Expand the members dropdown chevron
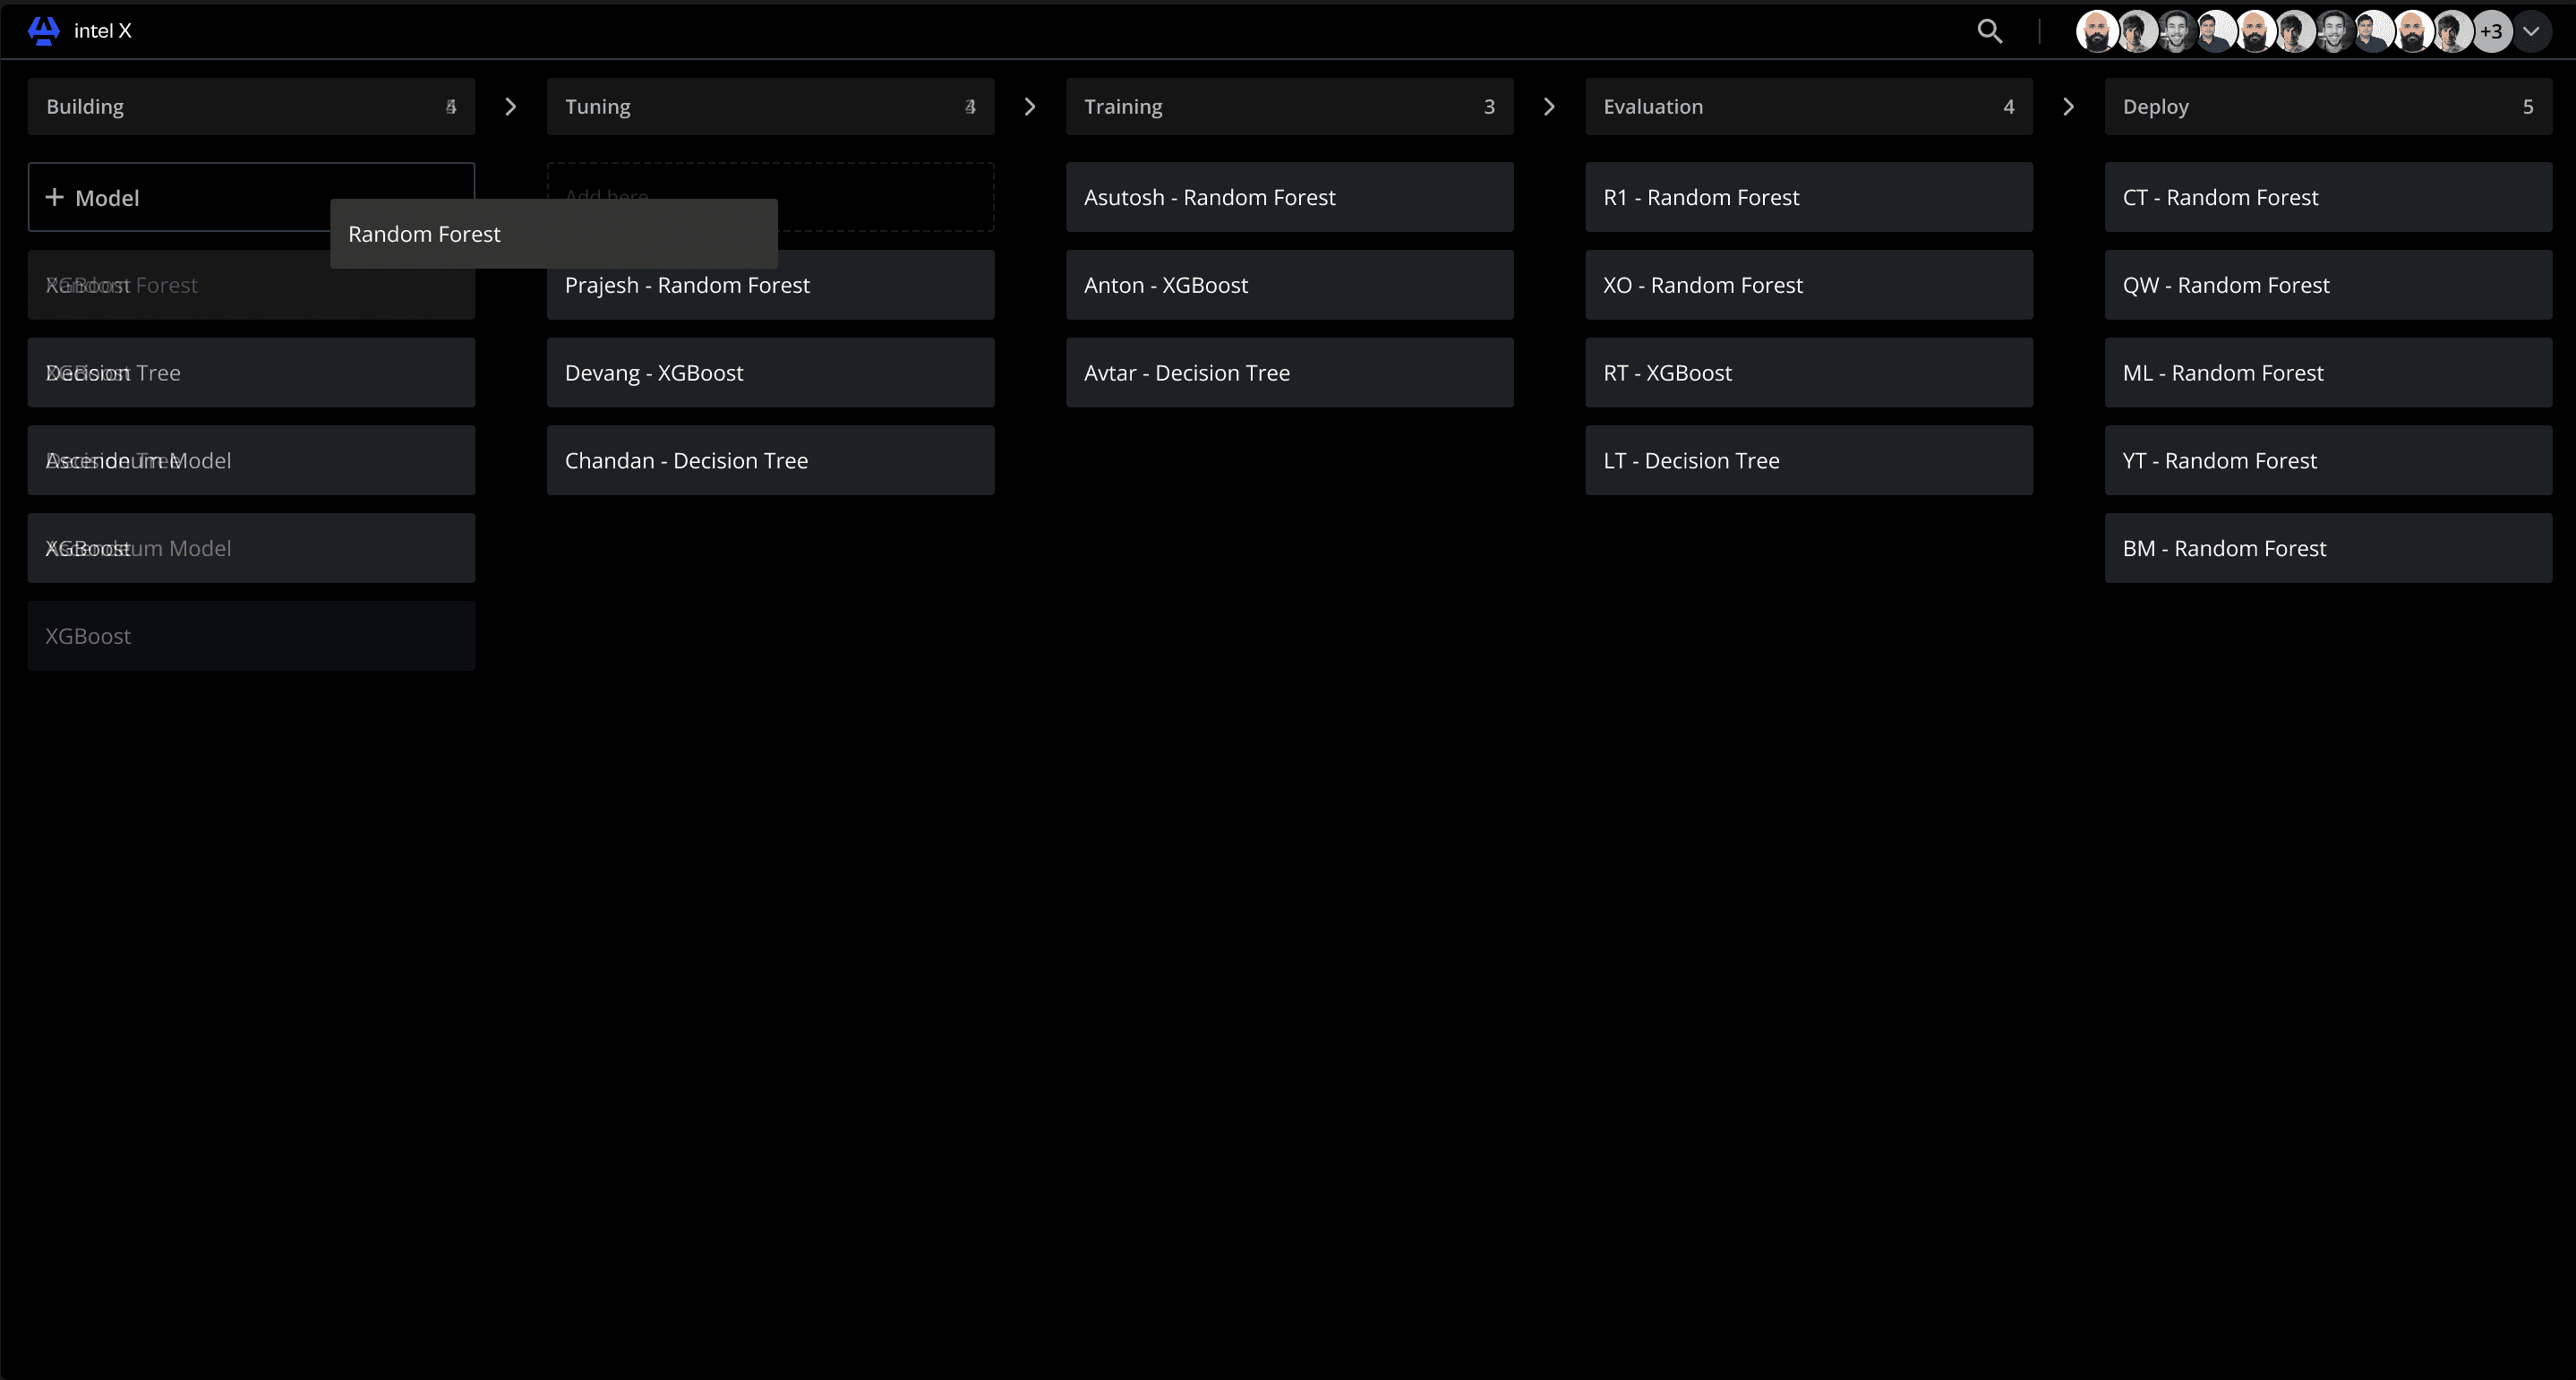The height and width of the screenshot is (1380, 2576). pyautogui.click(x=2531, y=31)
